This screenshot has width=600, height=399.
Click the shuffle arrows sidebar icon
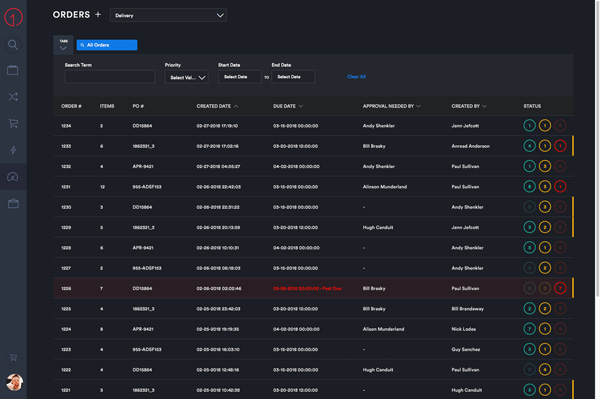click(x=13, y=96)
